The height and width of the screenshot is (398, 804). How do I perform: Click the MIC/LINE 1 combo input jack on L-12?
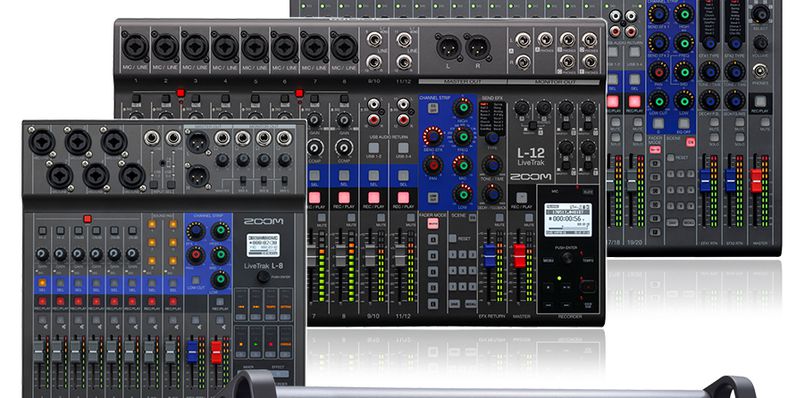135,47
